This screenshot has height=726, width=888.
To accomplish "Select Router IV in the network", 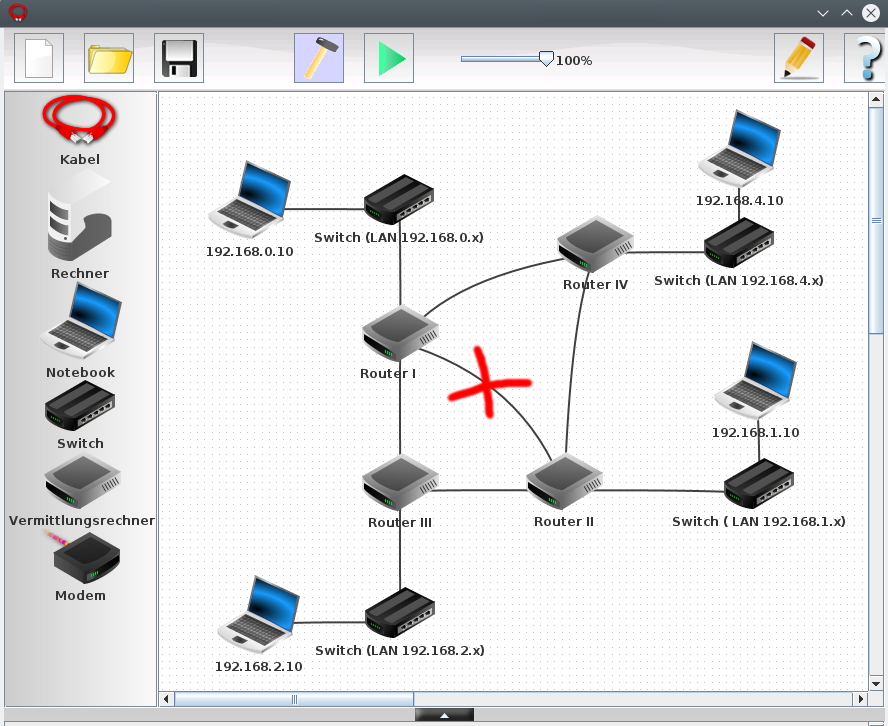I will coord(595,245).
